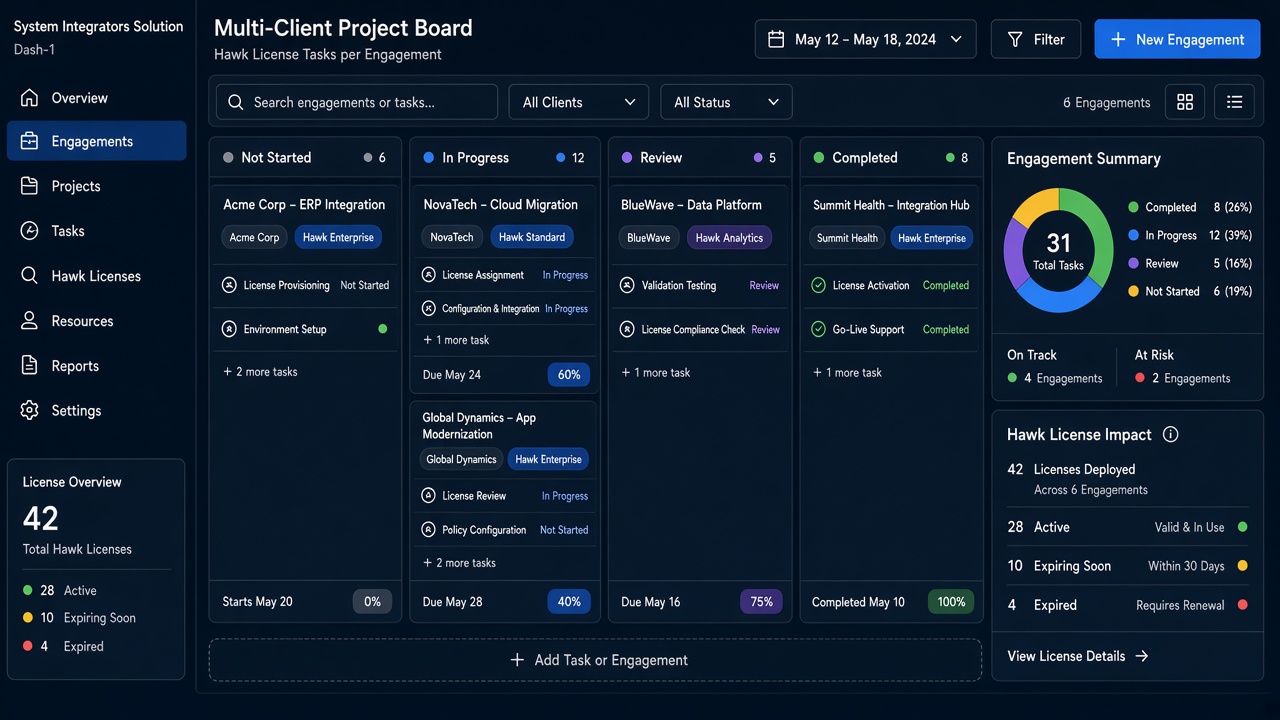The width and height of the screenshot is (1280, 720).
Task: Click the Hawk Standard tag on NovaTech
Action: pyautogui.click(x=532, y=237)
